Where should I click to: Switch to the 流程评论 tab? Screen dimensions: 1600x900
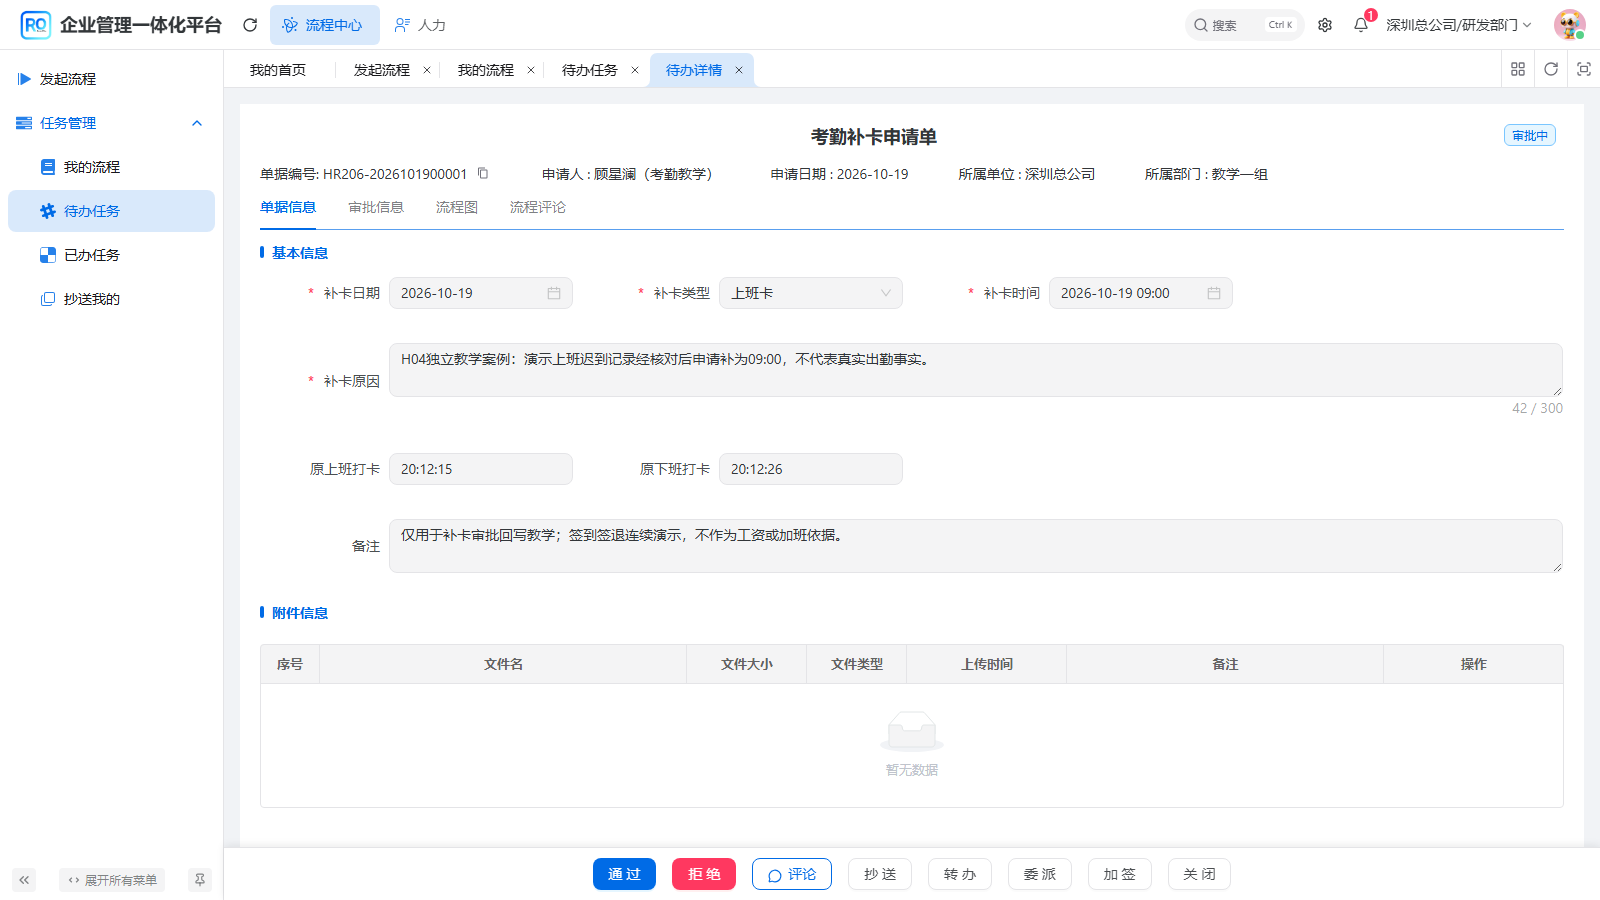(538, 207)
